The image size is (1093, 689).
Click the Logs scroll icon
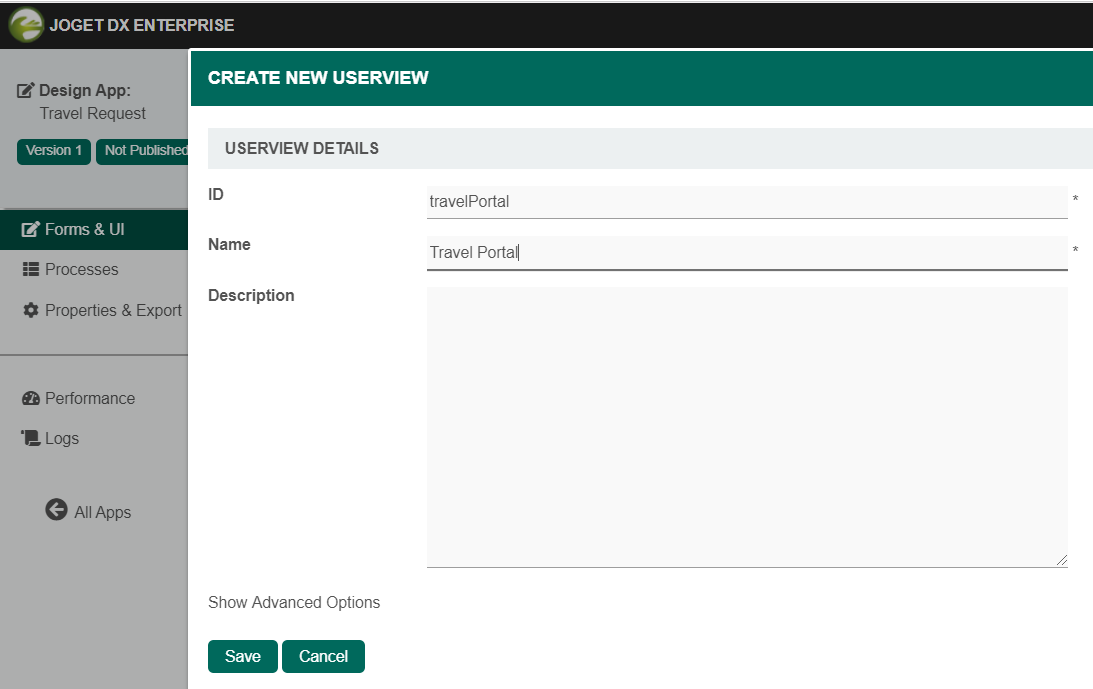point(30,438)
